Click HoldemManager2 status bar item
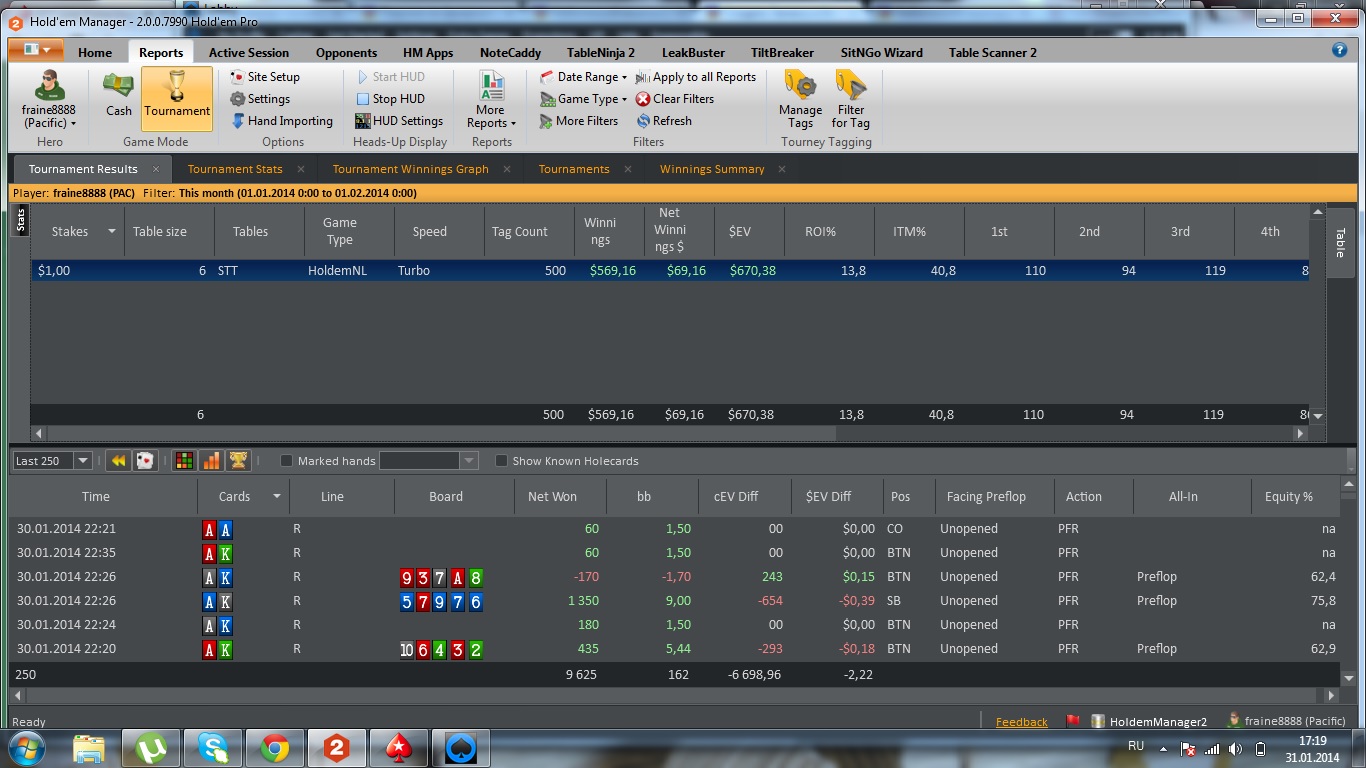1366x768 pixels. coord(1150,721)
